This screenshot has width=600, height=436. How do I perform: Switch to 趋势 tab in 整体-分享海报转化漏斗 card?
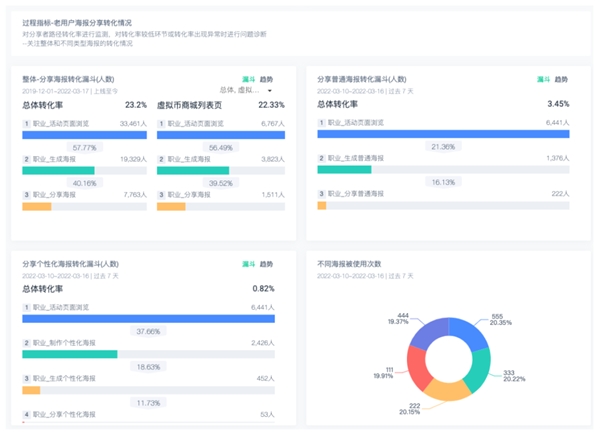pyautogui.click(x=266, y=78)
